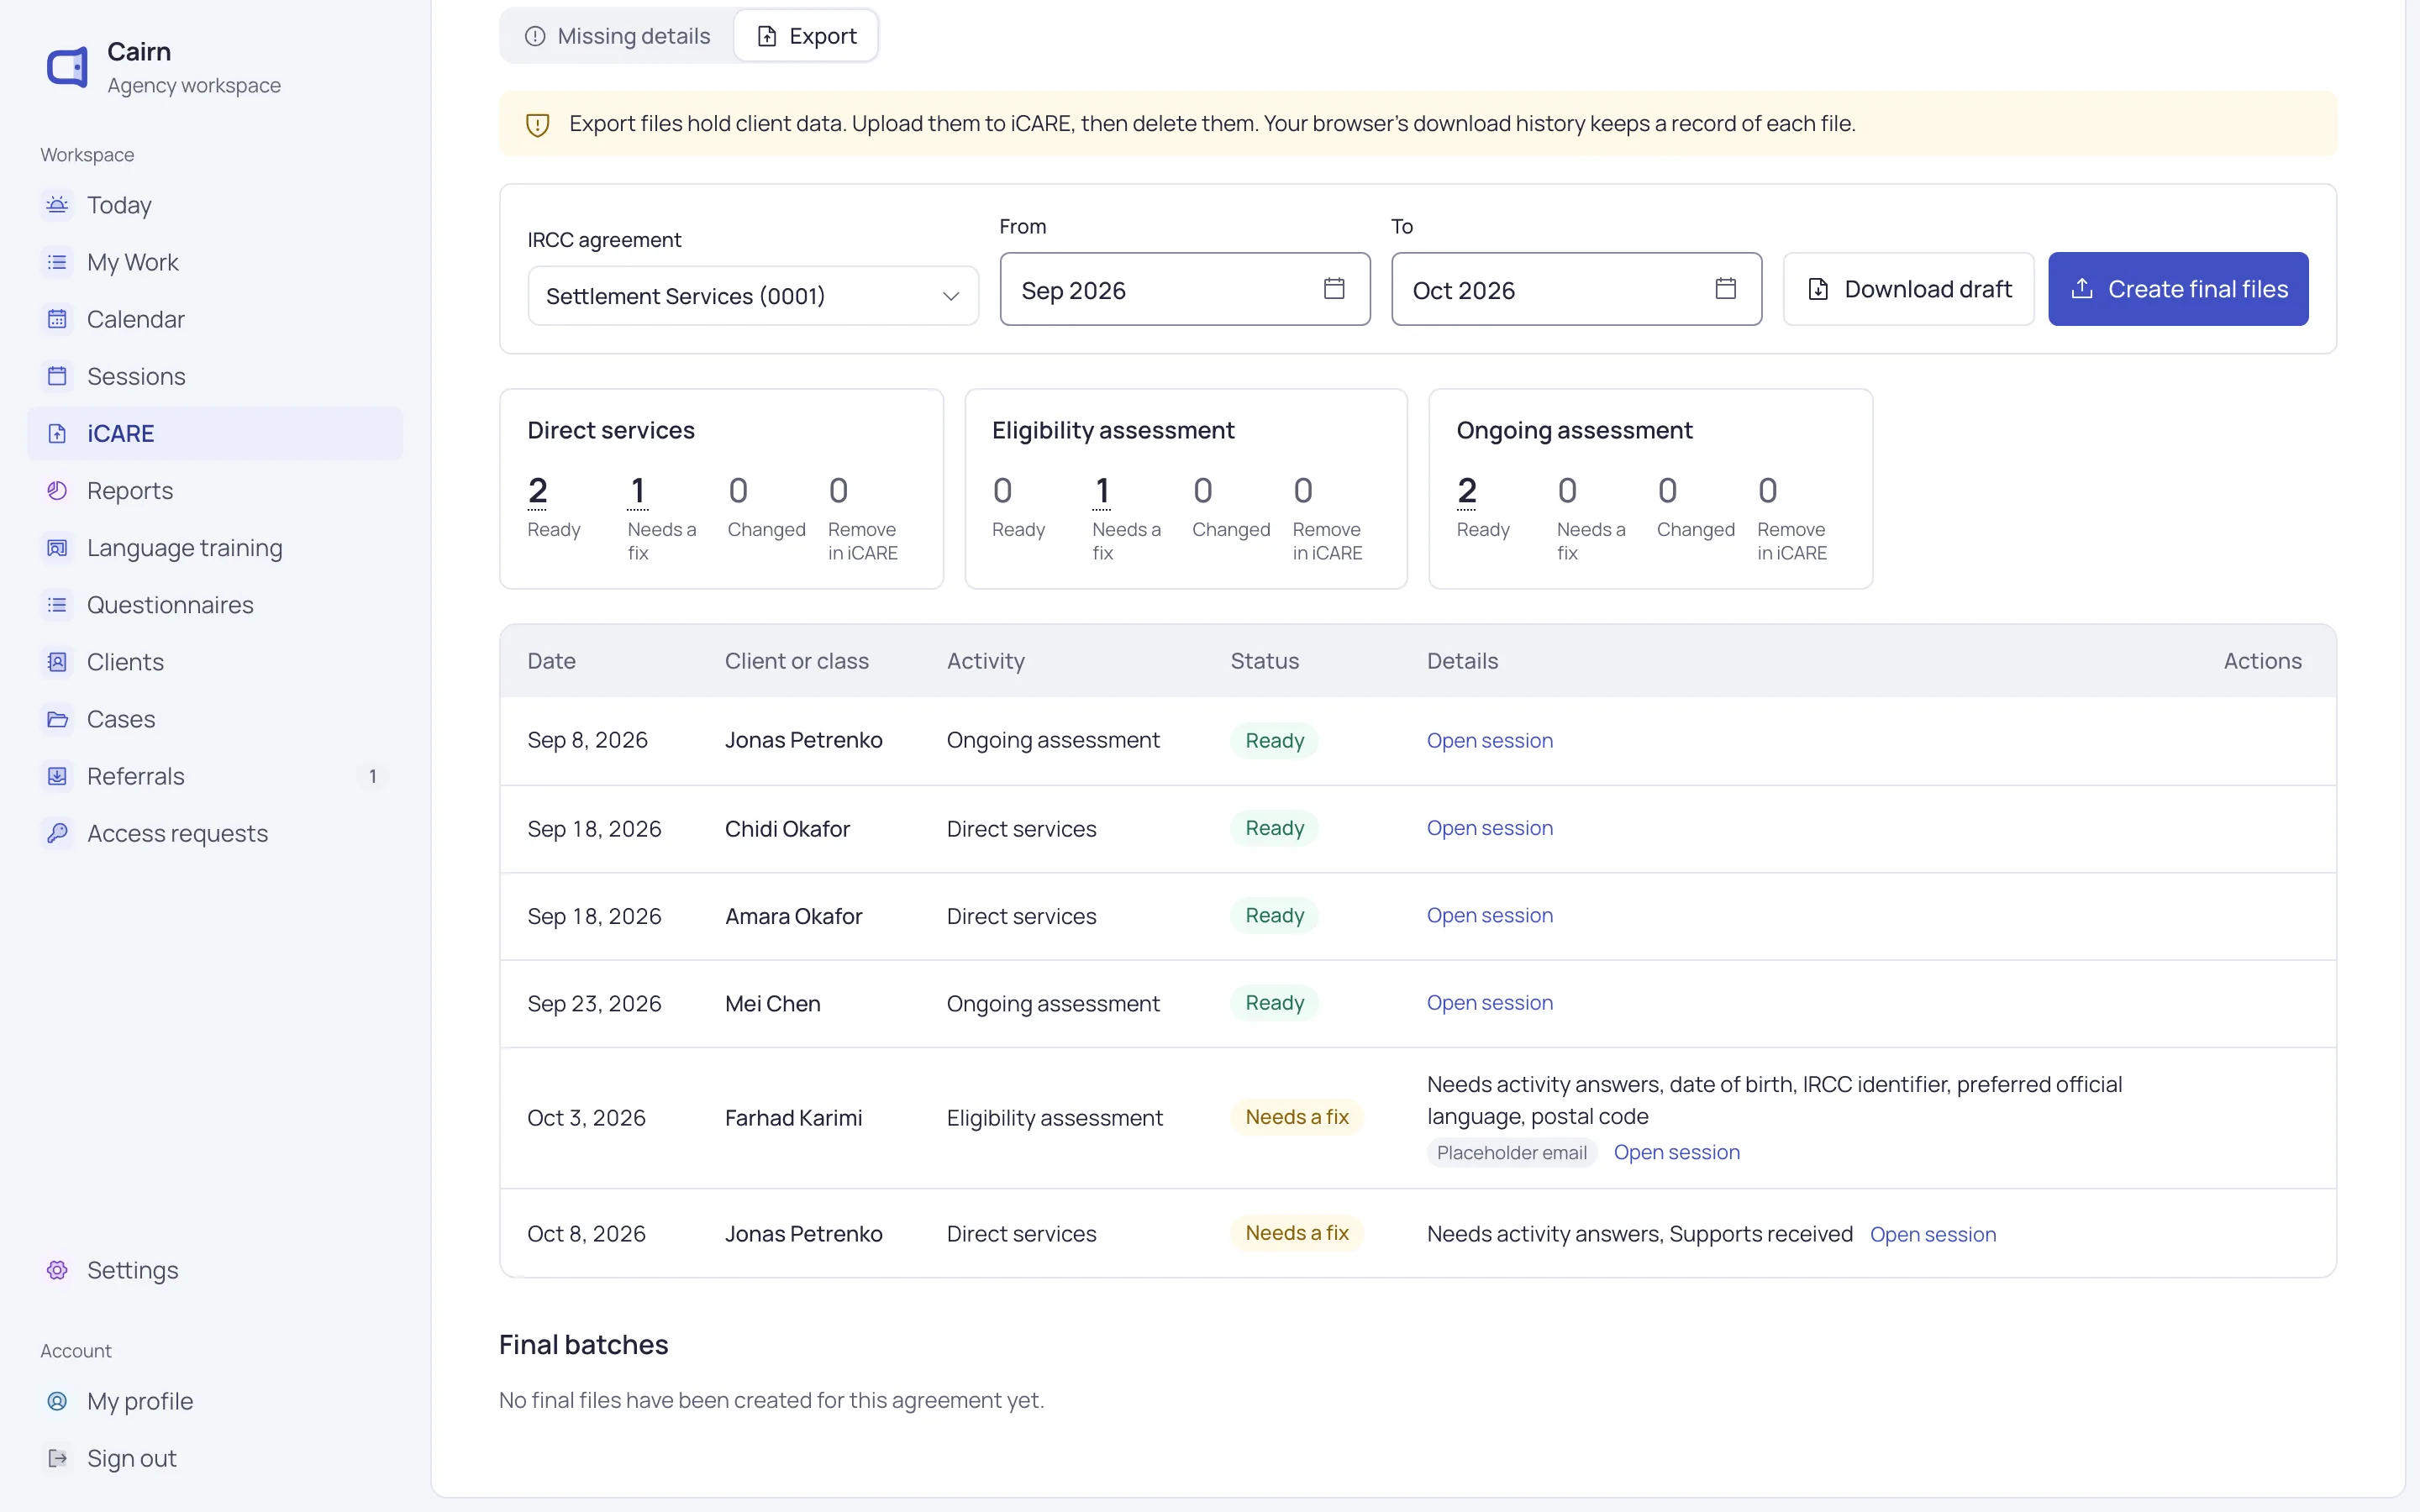Click the Sign out door icon

tap(57, 1457)
